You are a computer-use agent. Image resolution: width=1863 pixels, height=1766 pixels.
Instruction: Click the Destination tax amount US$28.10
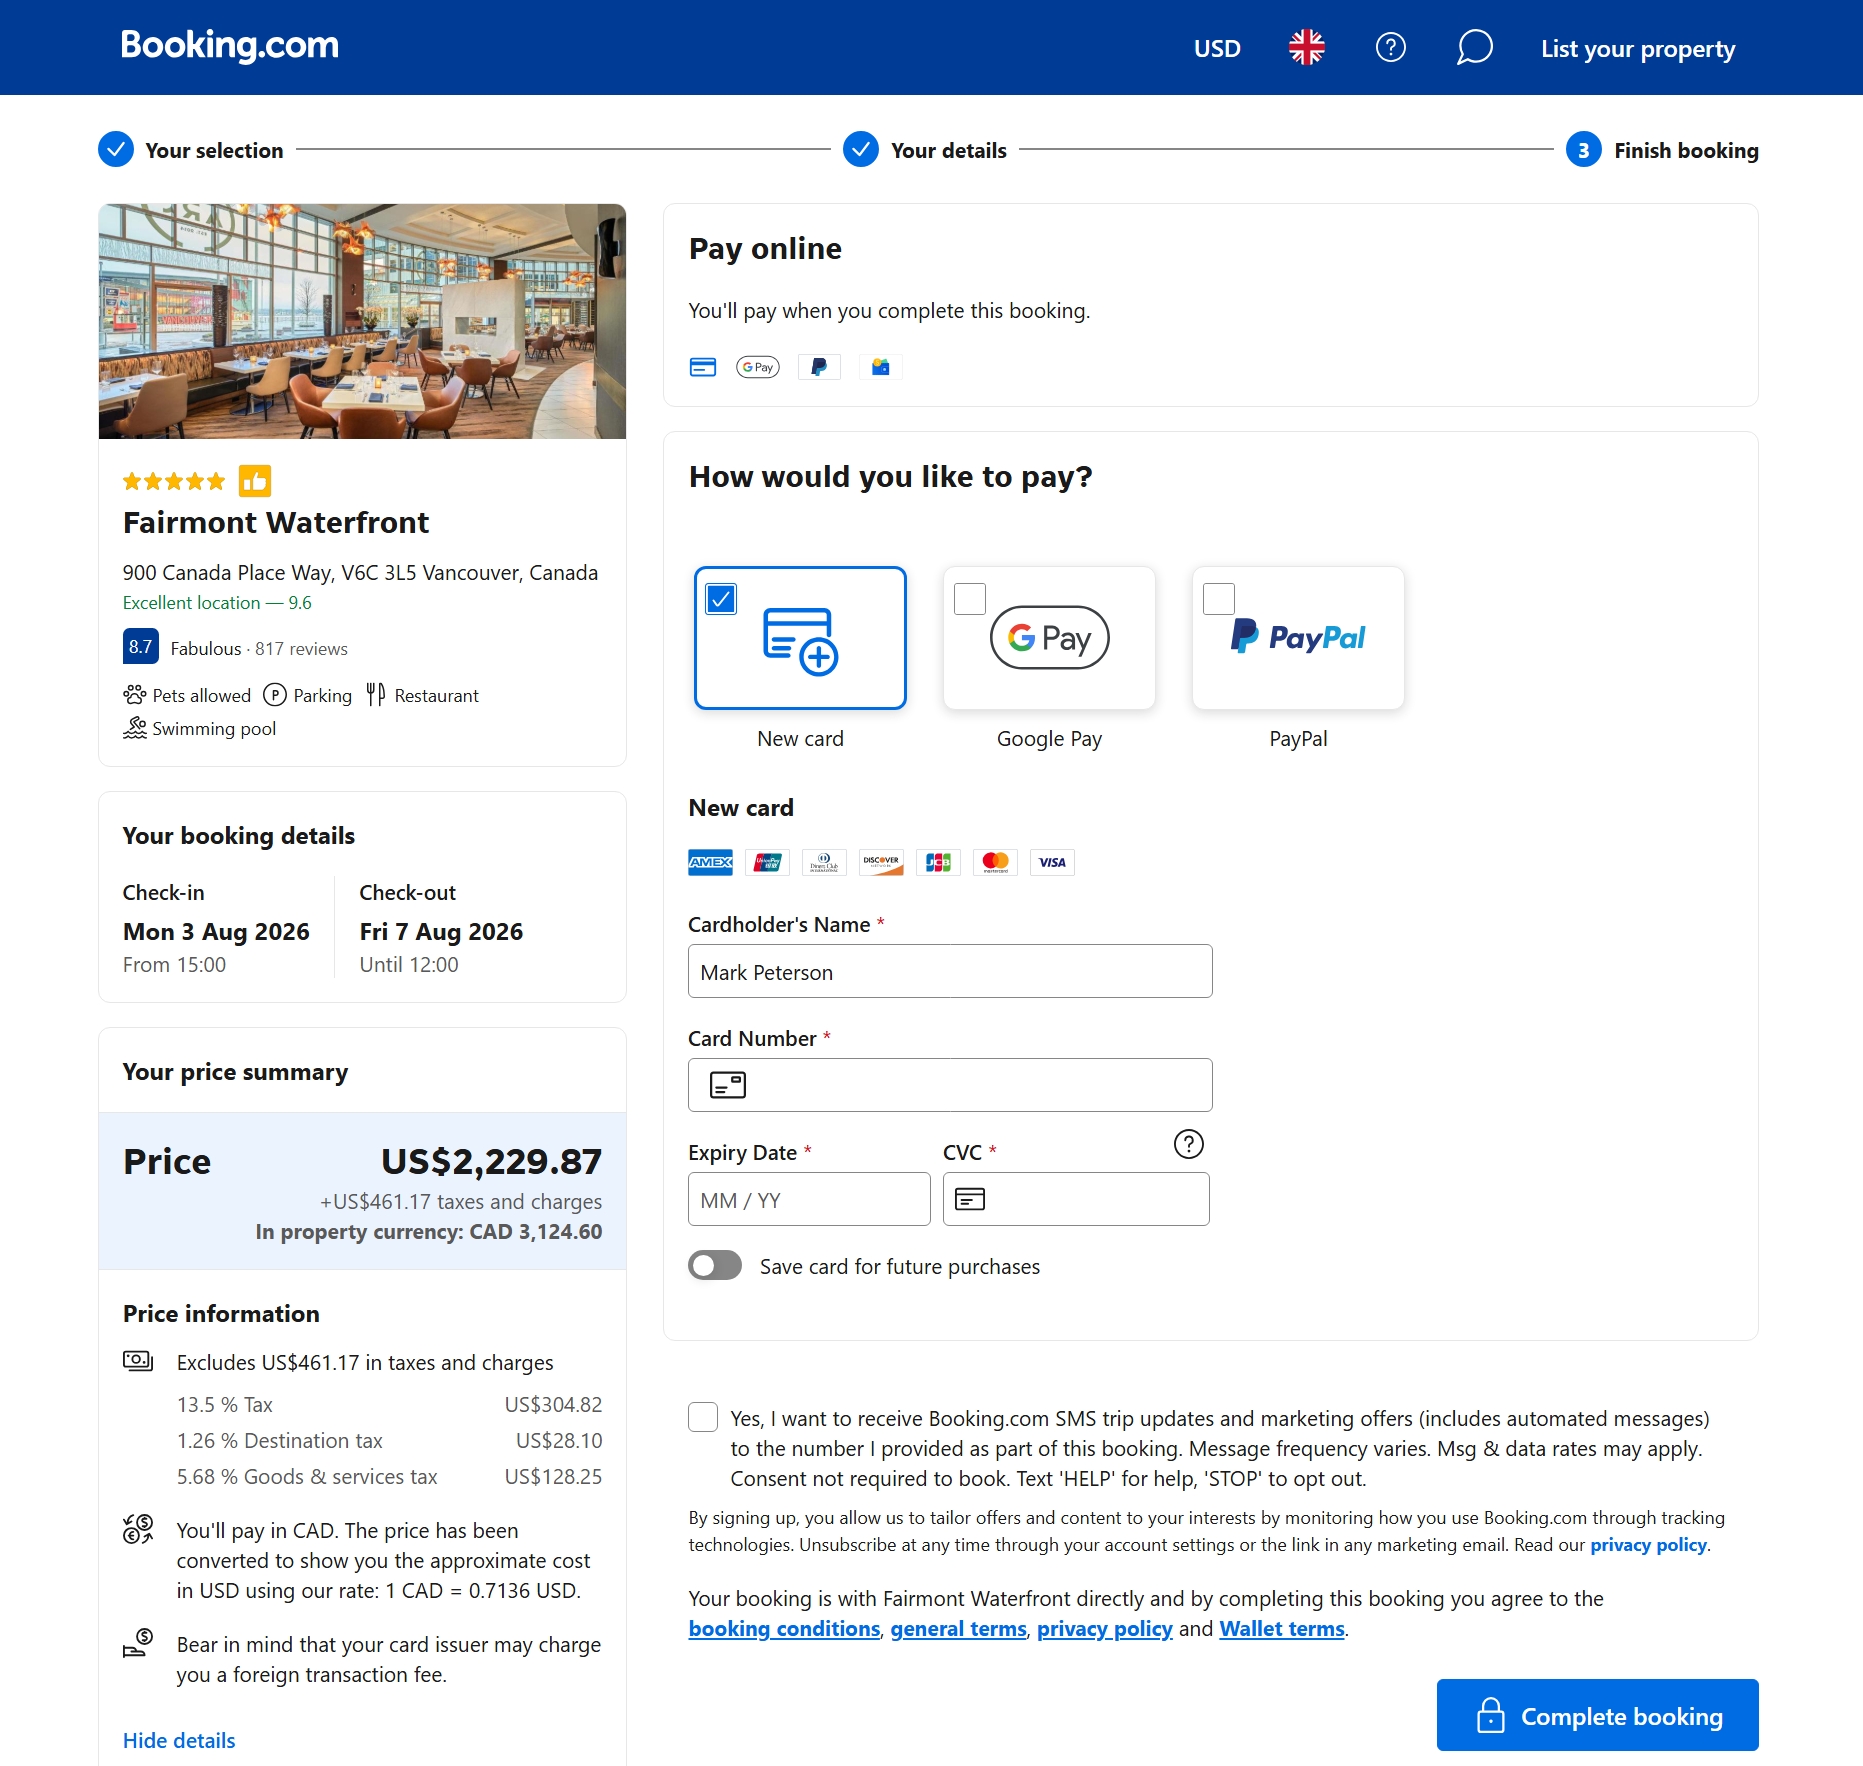point(559,1441)
